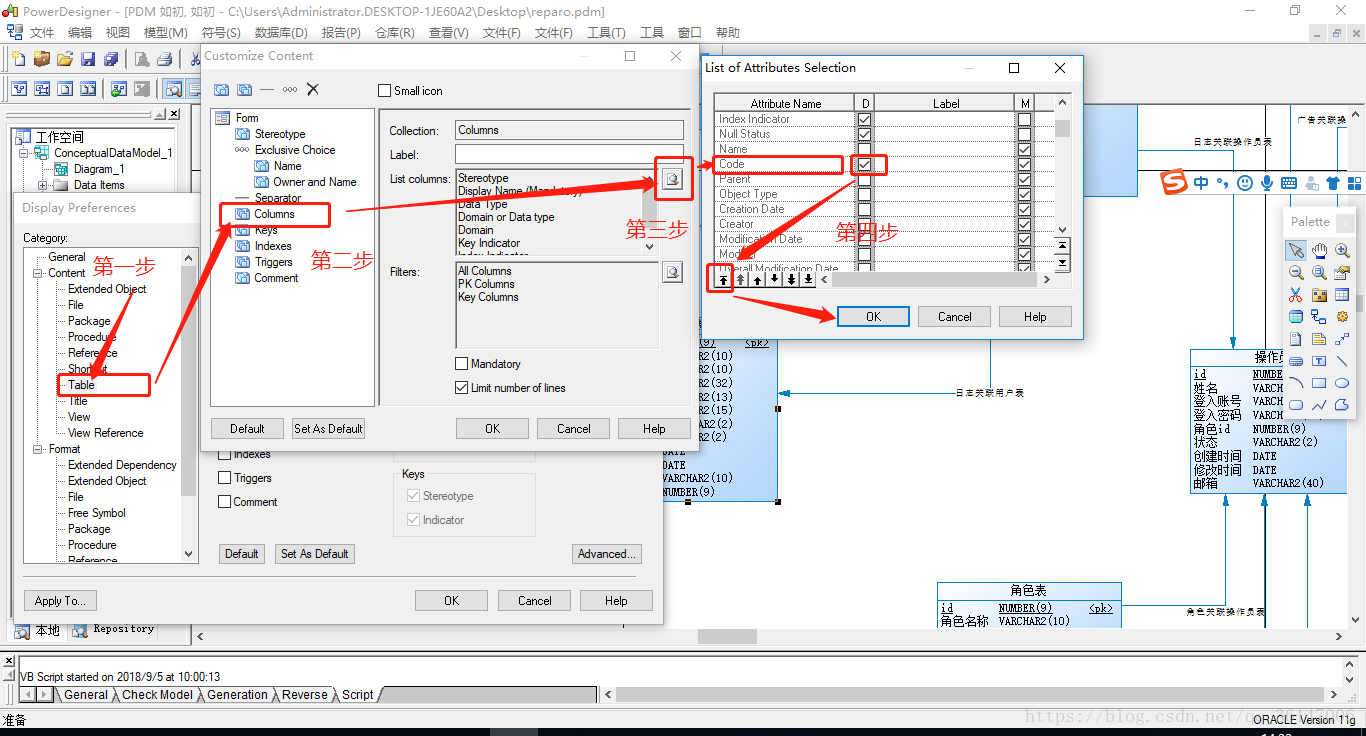Viewport: 1366px width, 736px height.
Task: Collapse the Format category node
Action: click(x=39, y=449)
